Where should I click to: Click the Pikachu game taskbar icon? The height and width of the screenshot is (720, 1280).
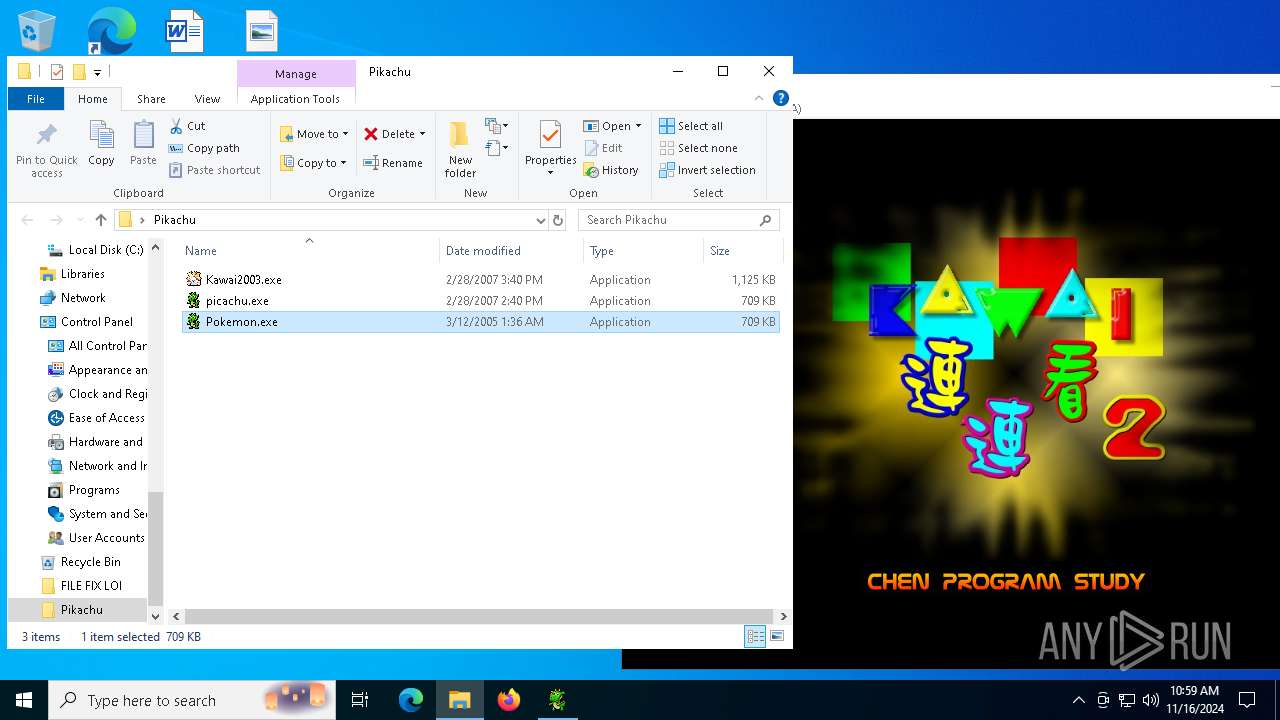[x=557, y=700]
